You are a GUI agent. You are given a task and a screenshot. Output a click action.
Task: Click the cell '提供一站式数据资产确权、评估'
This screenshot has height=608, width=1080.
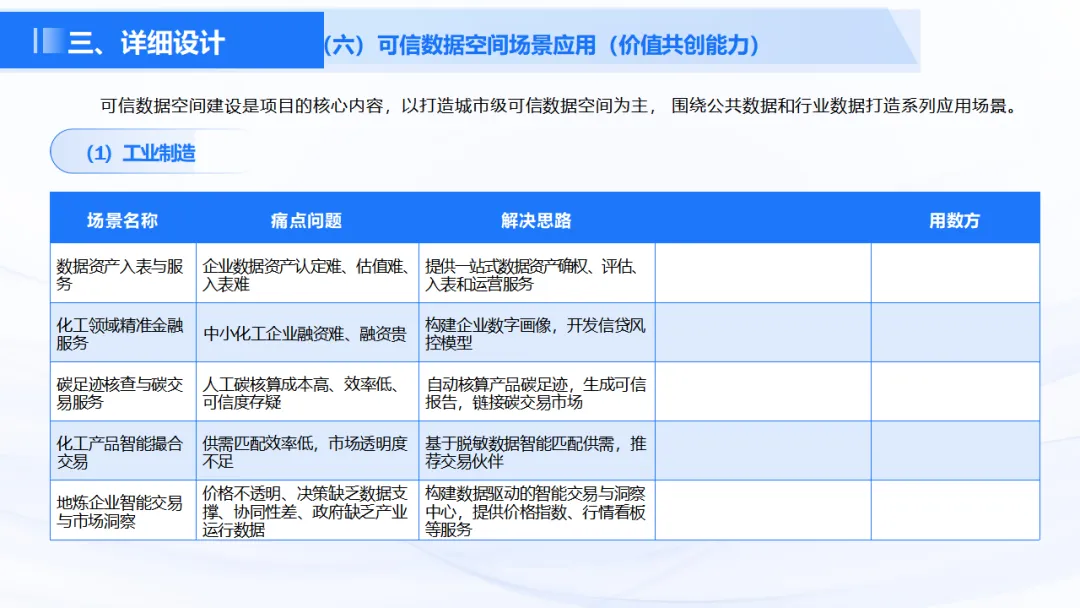(537, 273)
